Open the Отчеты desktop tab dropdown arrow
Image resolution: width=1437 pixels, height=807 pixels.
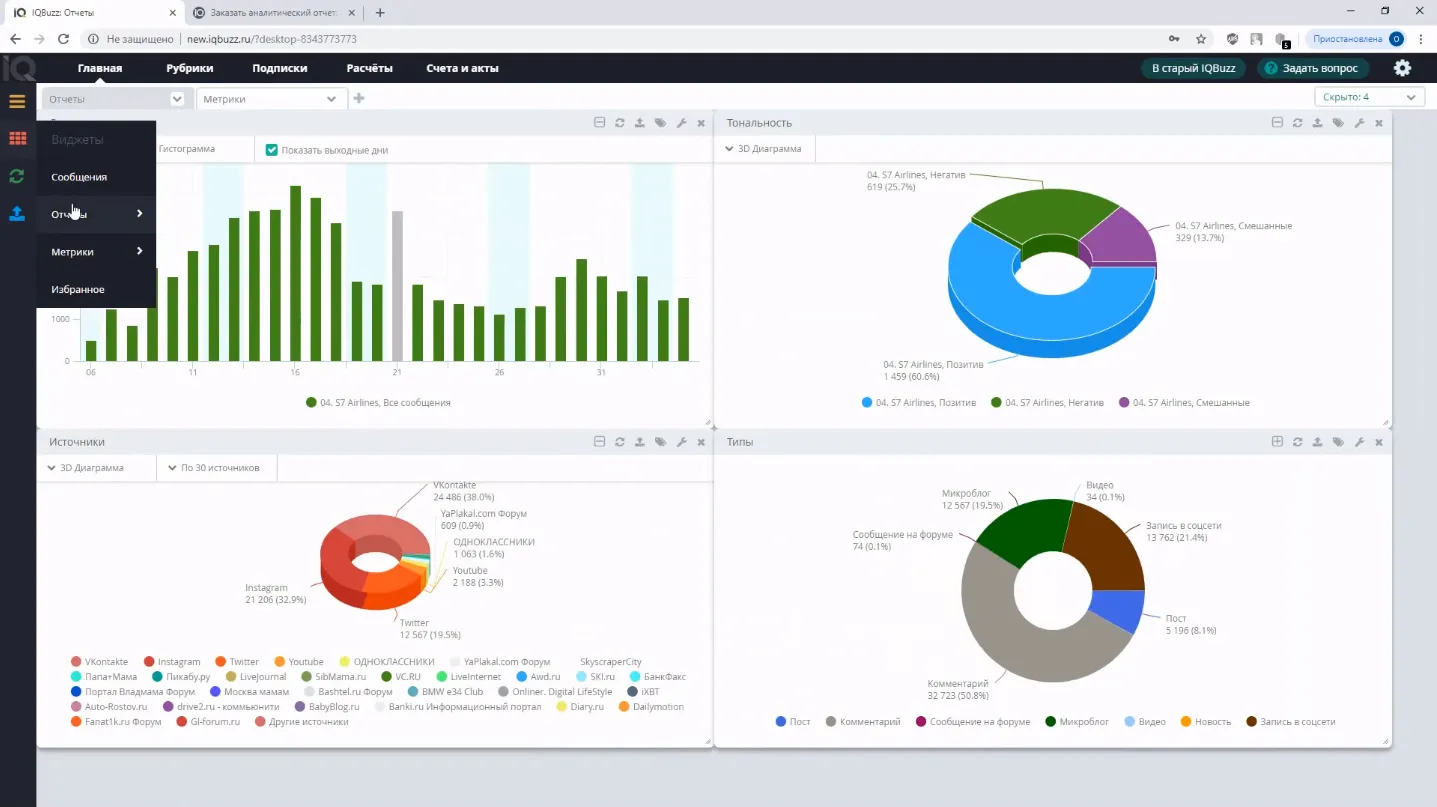click(177, 99)
